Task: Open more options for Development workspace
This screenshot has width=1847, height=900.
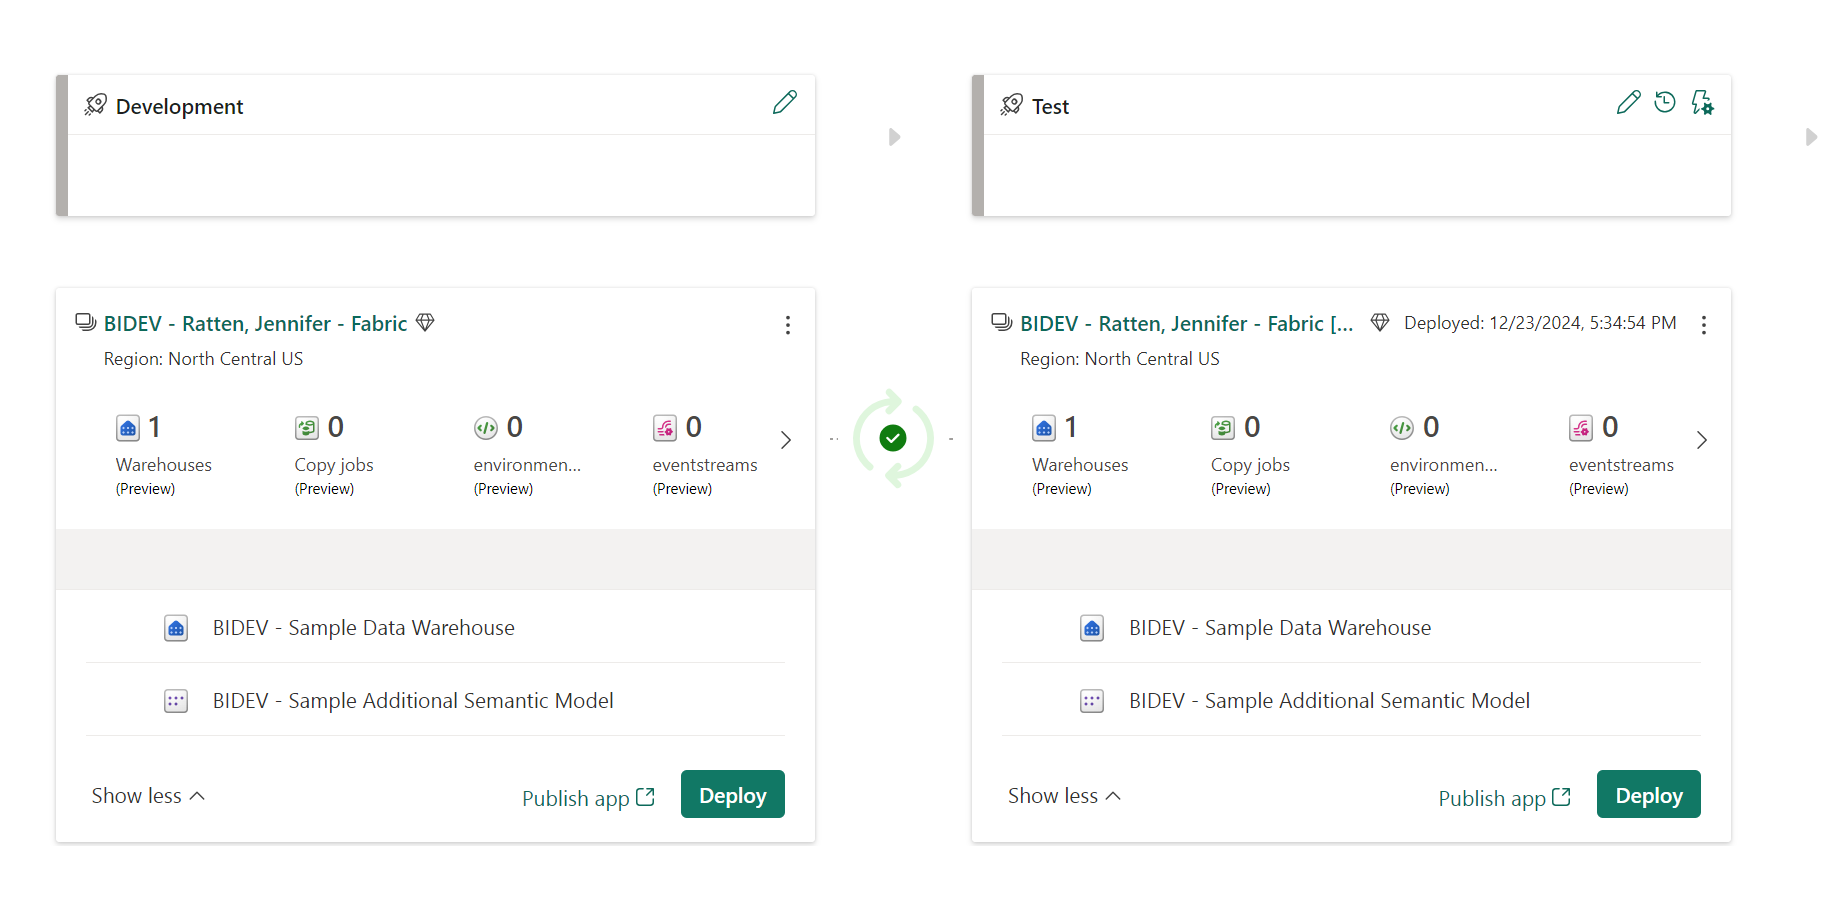Action: coord(788,325)
